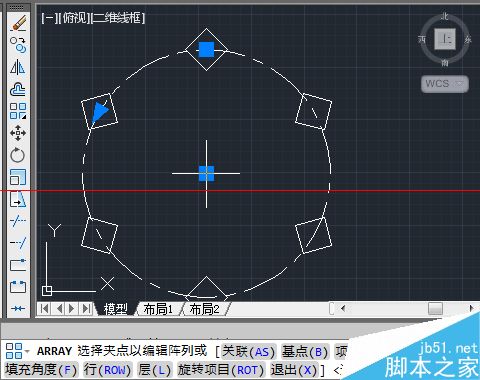Viewport: 480px width, 380px height.
Task: Open the 二维线框 visual style menu
Action: coord(118,18)
